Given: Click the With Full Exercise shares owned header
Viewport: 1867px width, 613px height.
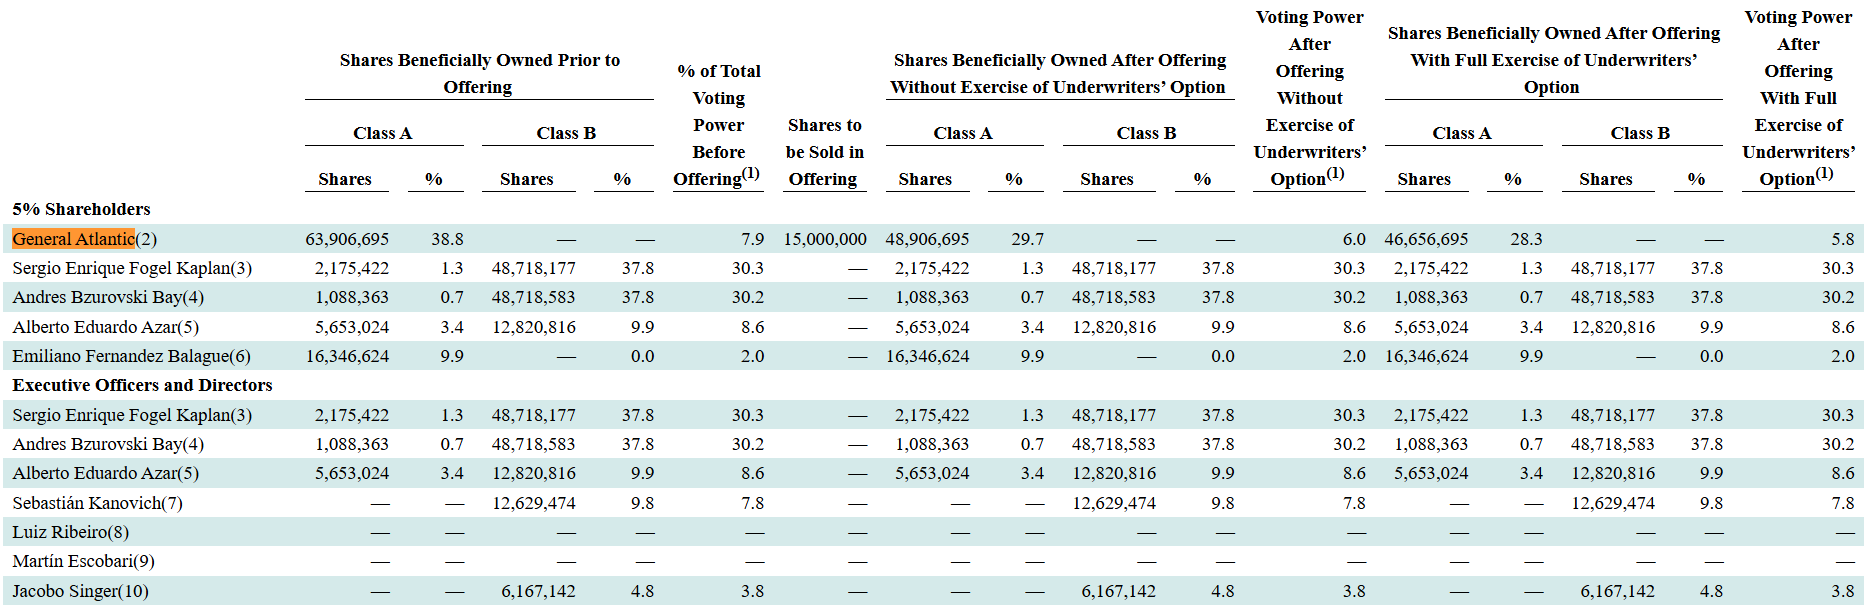Looking at the screenshot, I should click(1553, 60).
